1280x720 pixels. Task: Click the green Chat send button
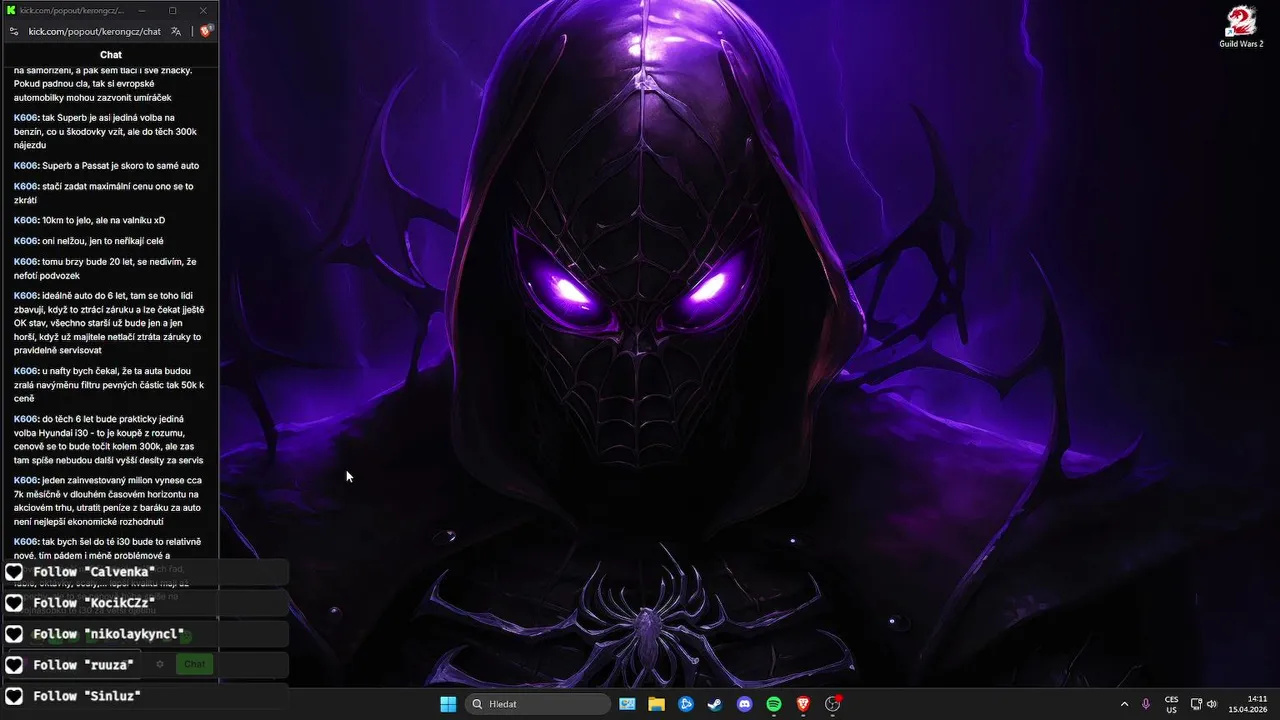tap(194, 664)
